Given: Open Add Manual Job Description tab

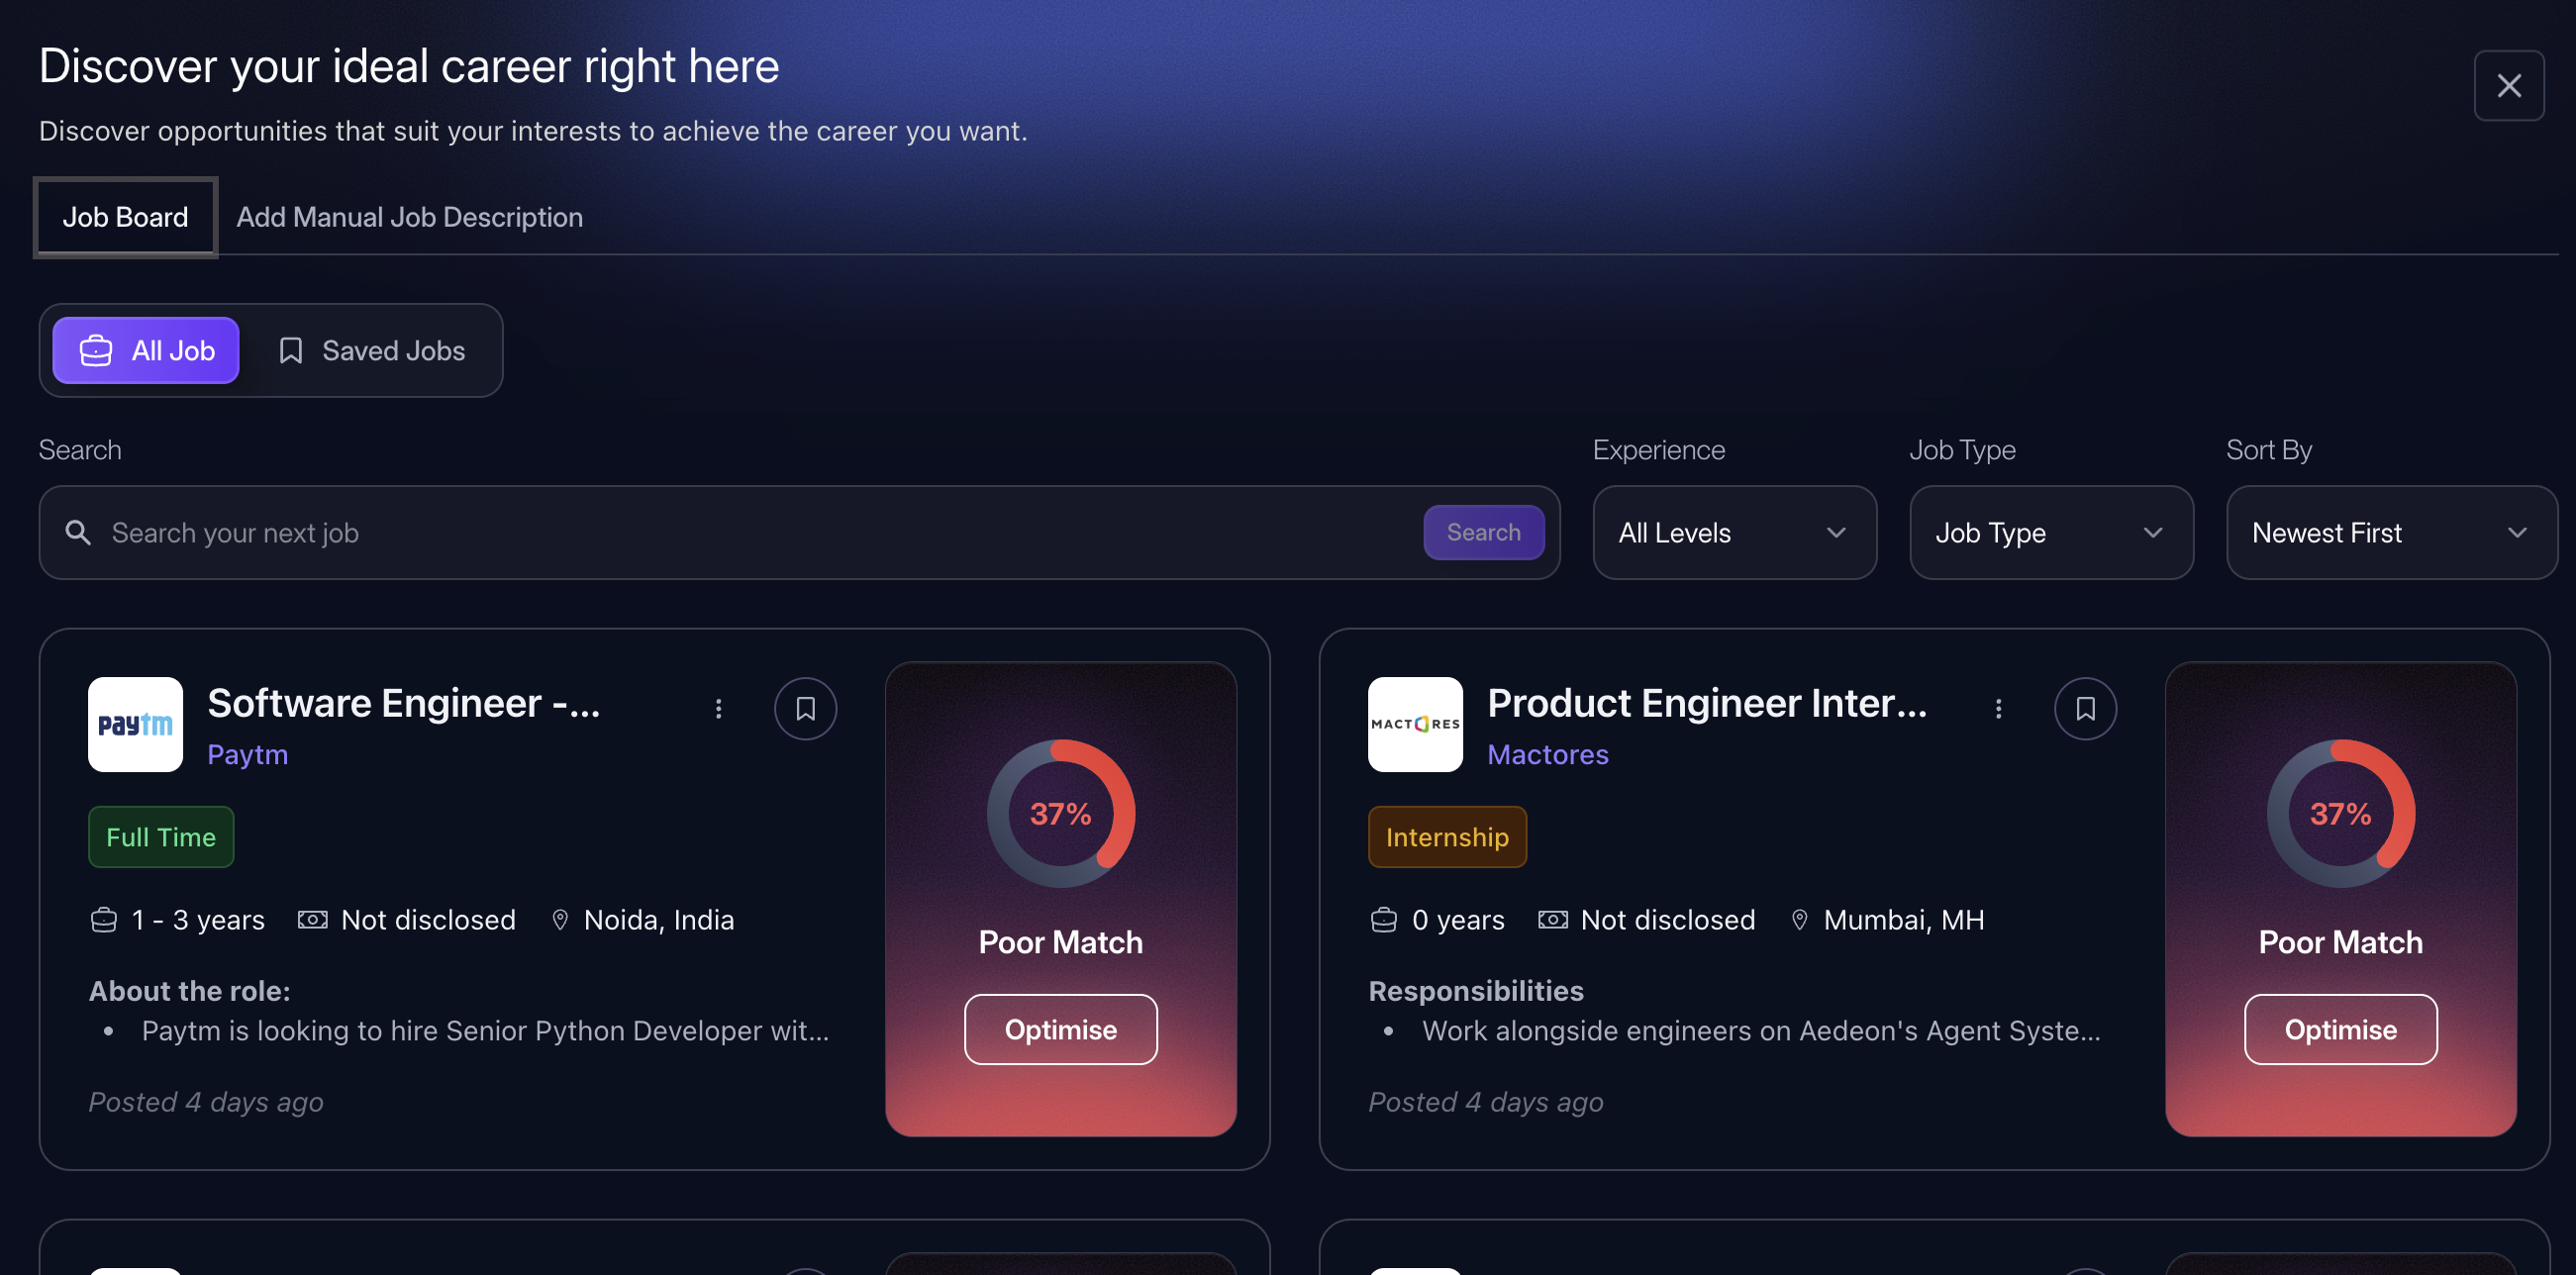Looking at the screenshot, I should pos(409,217).
